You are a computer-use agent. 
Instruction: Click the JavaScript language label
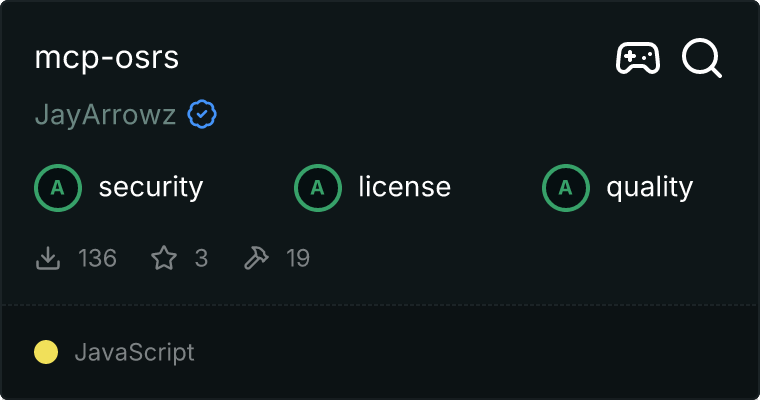tap(134, 352)
